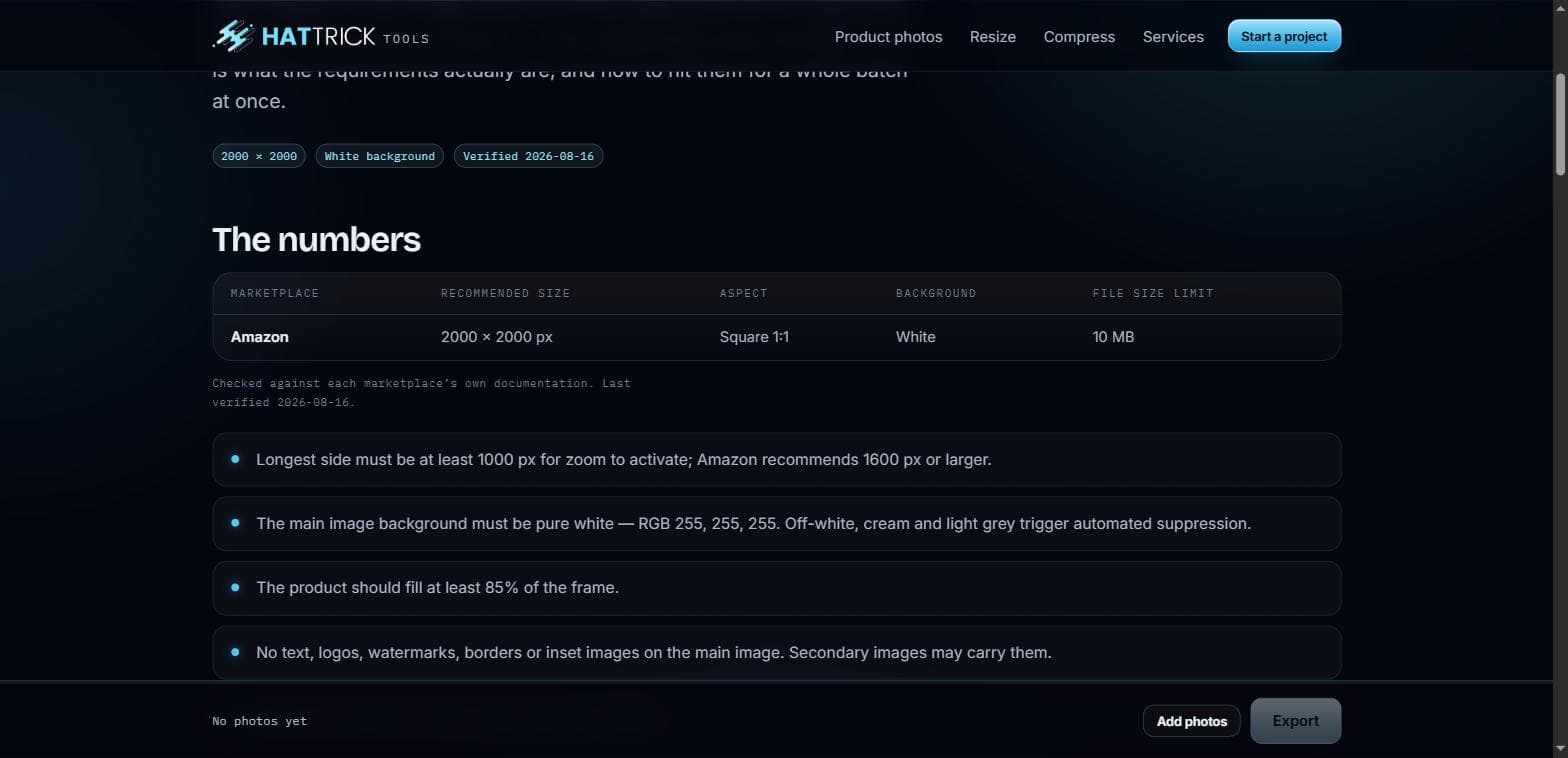
Task: Click the Hattrick Tools logo icon
Action: click(x=233, y=37)
